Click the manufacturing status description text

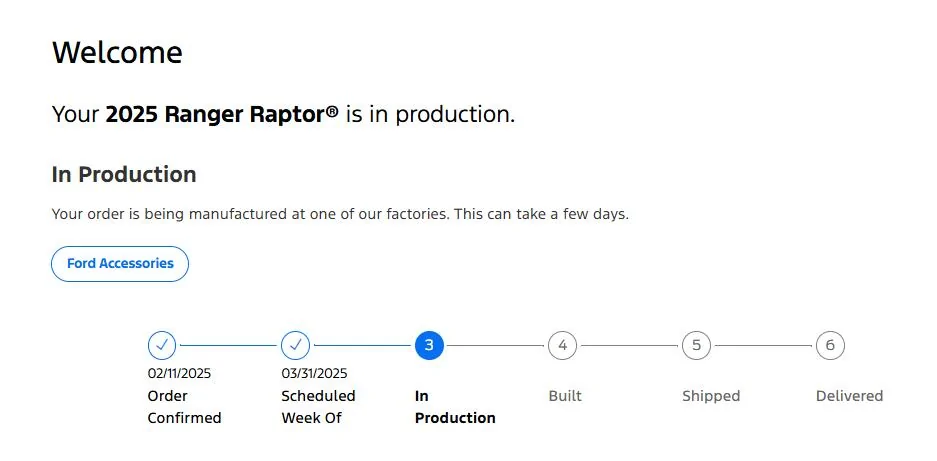[341, 214]
